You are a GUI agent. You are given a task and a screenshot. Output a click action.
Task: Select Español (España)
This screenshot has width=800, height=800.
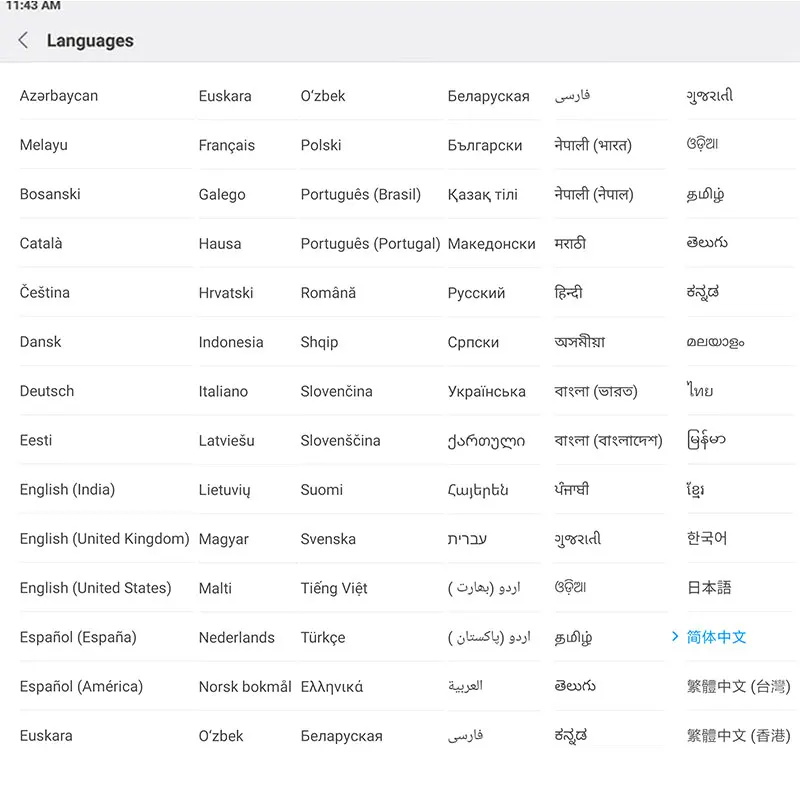point(80,637)
